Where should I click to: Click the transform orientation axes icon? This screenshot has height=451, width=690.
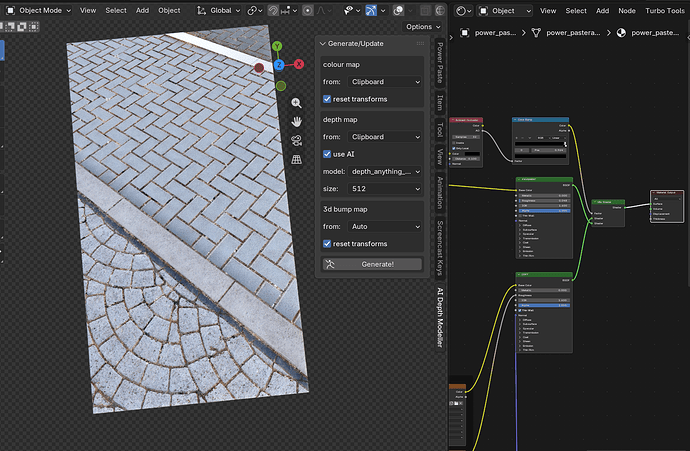click(x=201, y=10)
